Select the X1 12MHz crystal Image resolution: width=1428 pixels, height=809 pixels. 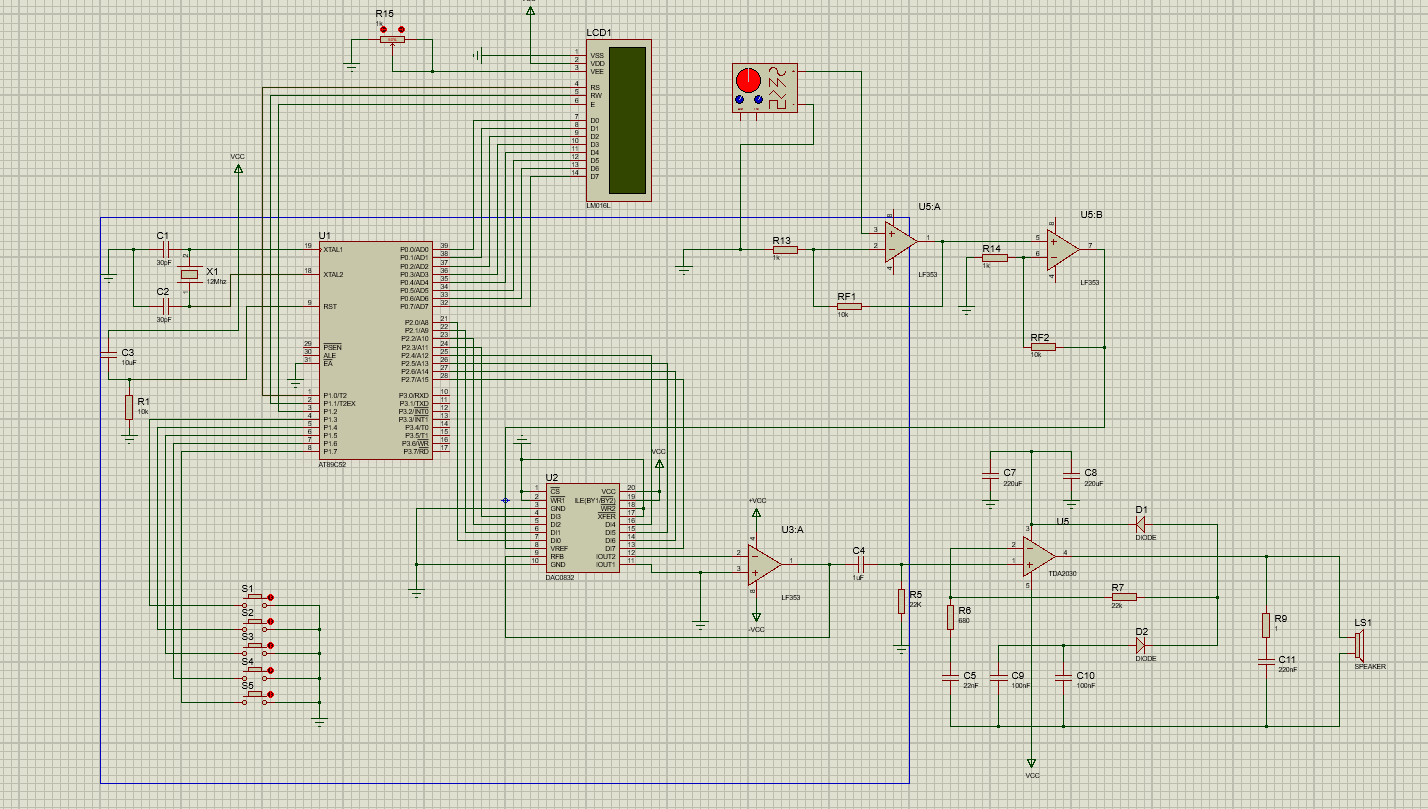tap(188, 276)
